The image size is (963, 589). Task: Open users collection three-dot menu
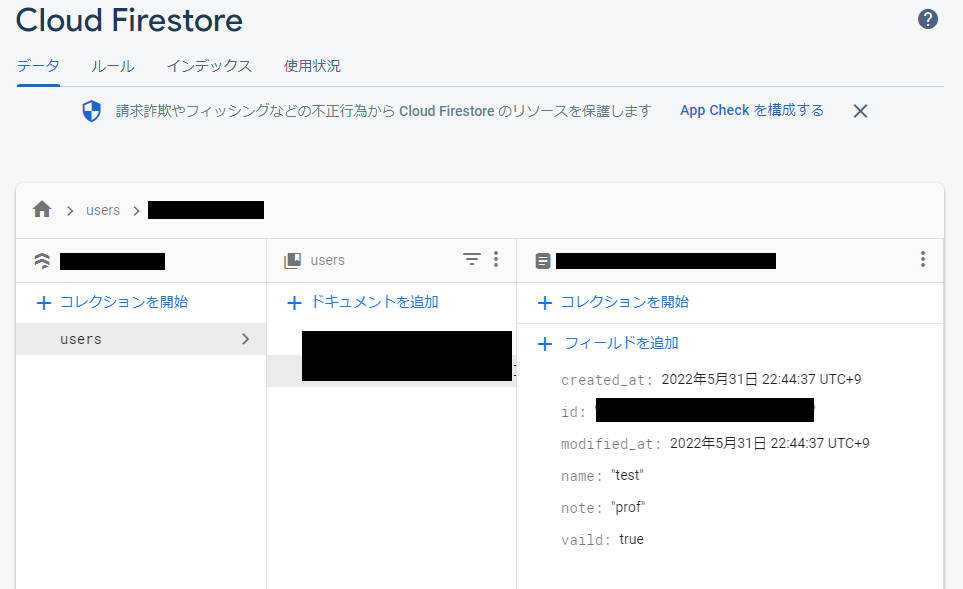(x=496, y=259)
